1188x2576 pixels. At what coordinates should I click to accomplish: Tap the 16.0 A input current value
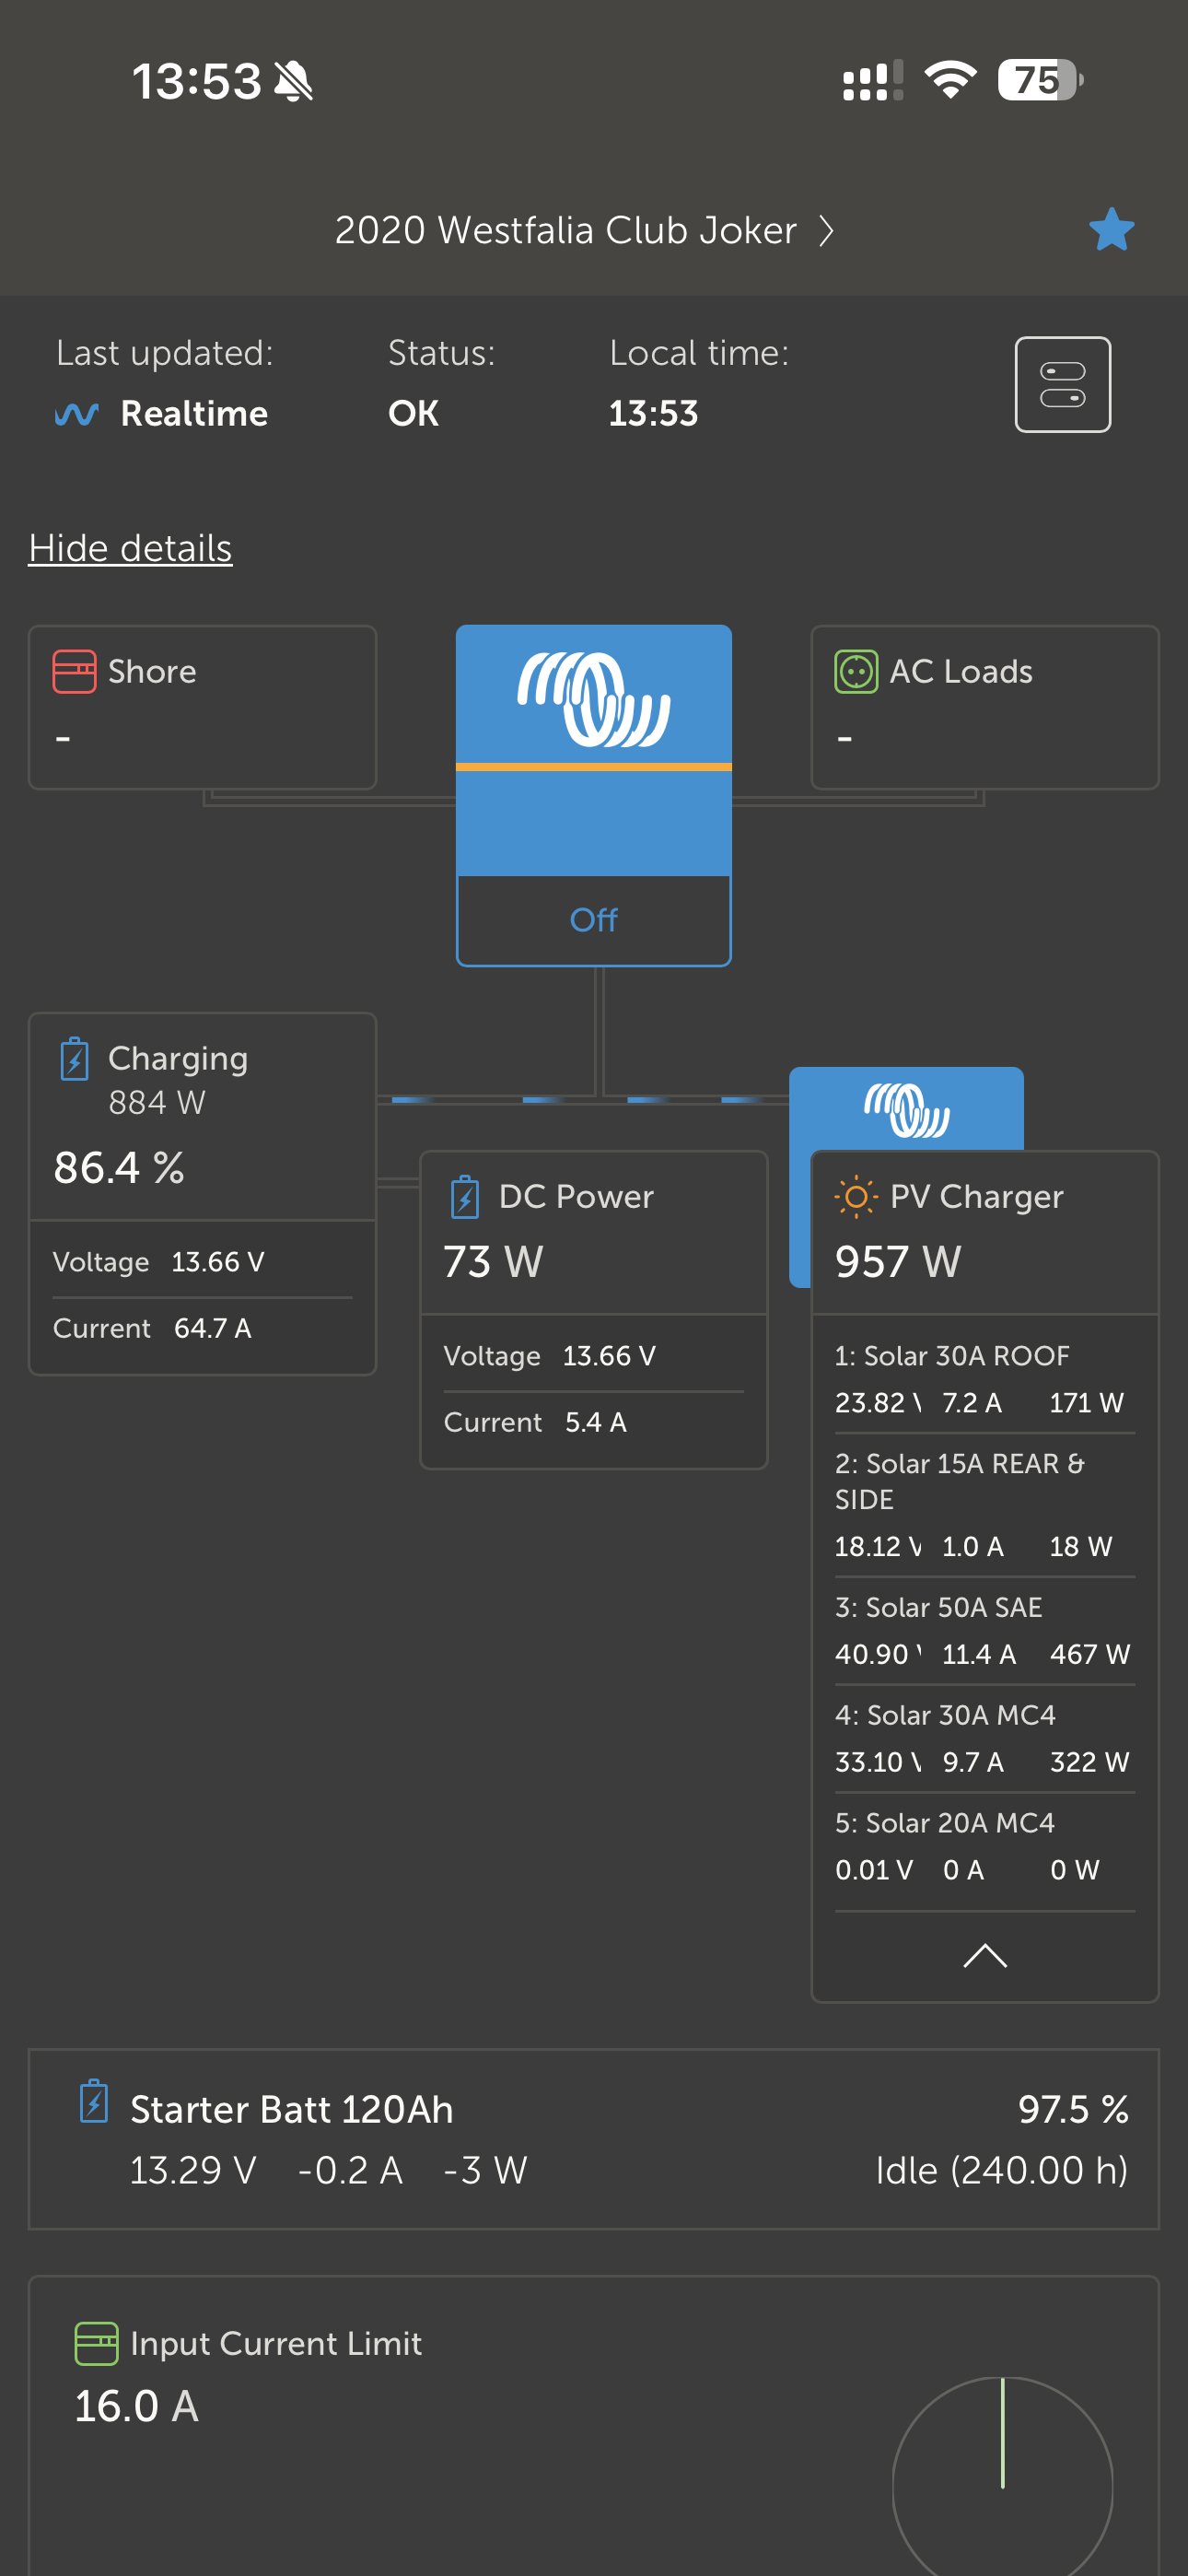[x=137, y=2406]
